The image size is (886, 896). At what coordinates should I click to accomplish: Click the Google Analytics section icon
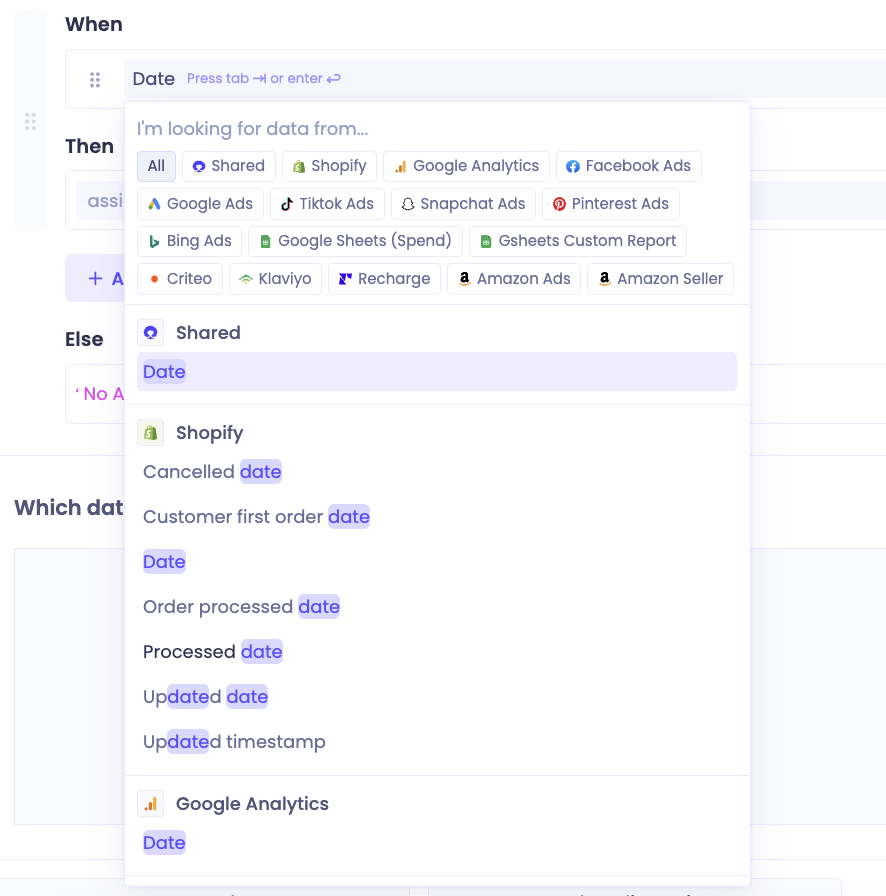[x=151, y=803]
